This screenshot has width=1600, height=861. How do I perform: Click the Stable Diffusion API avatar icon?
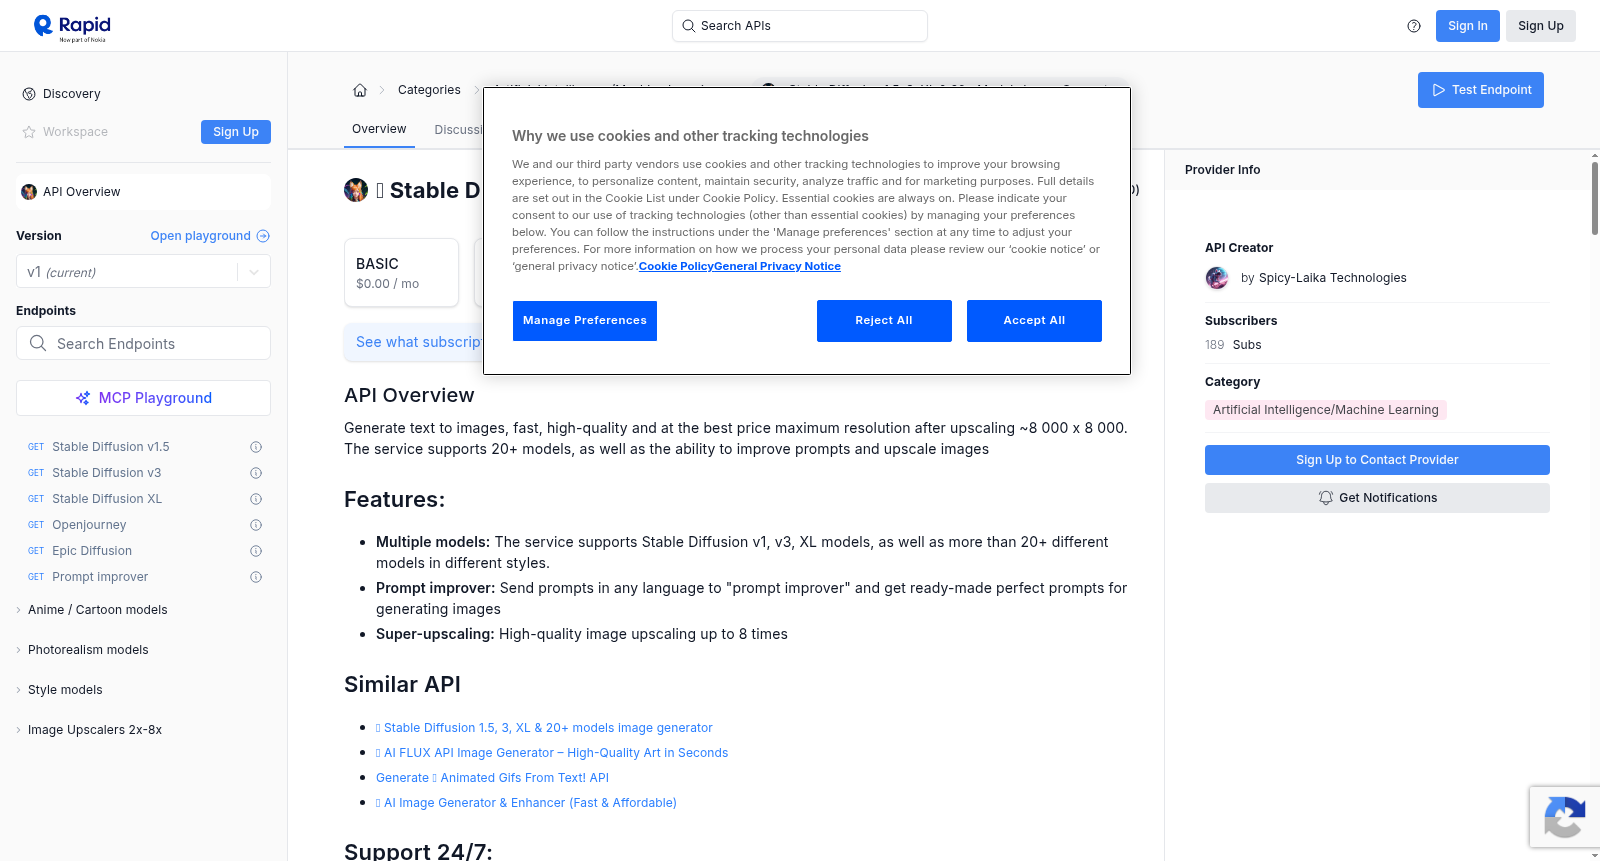click(356, 190)
